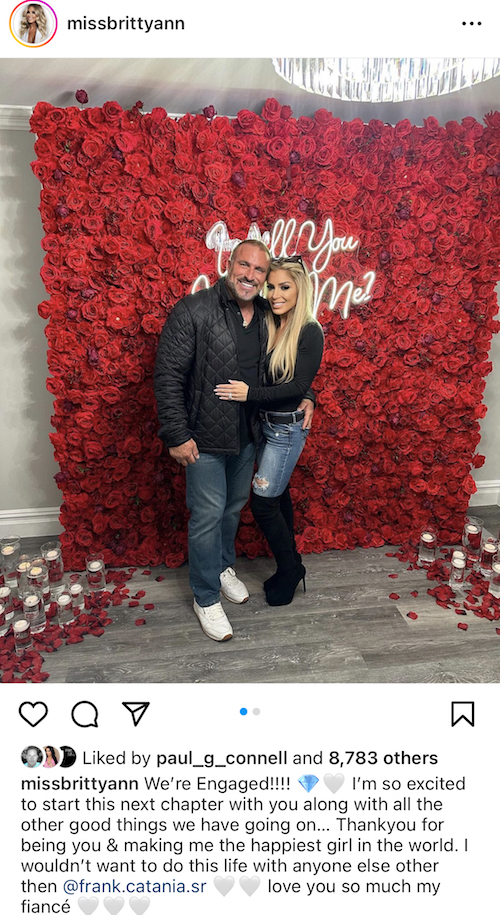Open paul_g_connell profile from likes
This screenshot has width=500, height=915.
click(x=222, y=758)
